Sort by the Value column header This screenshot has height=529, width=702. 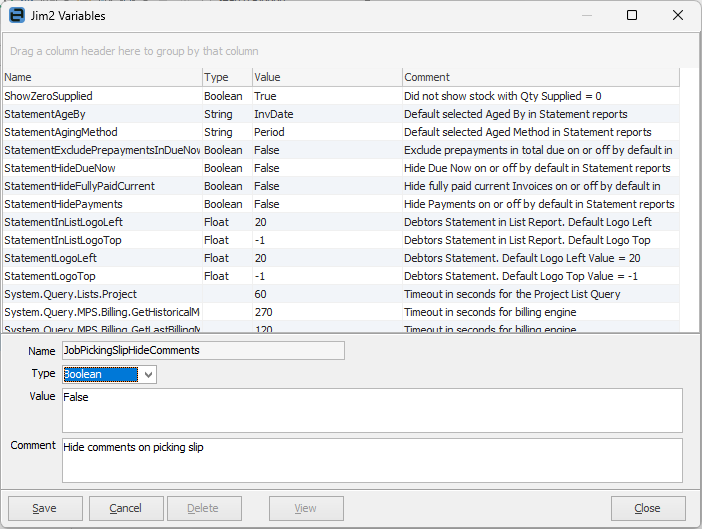click(x=325, y=77)
